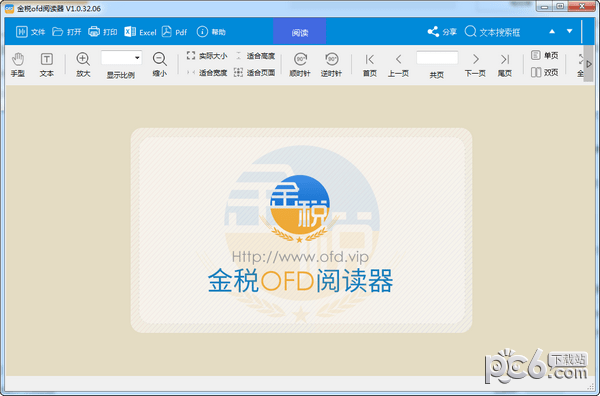600x396 pixels.
Task: Switch to the 阅读 tab
Action: 300,32
